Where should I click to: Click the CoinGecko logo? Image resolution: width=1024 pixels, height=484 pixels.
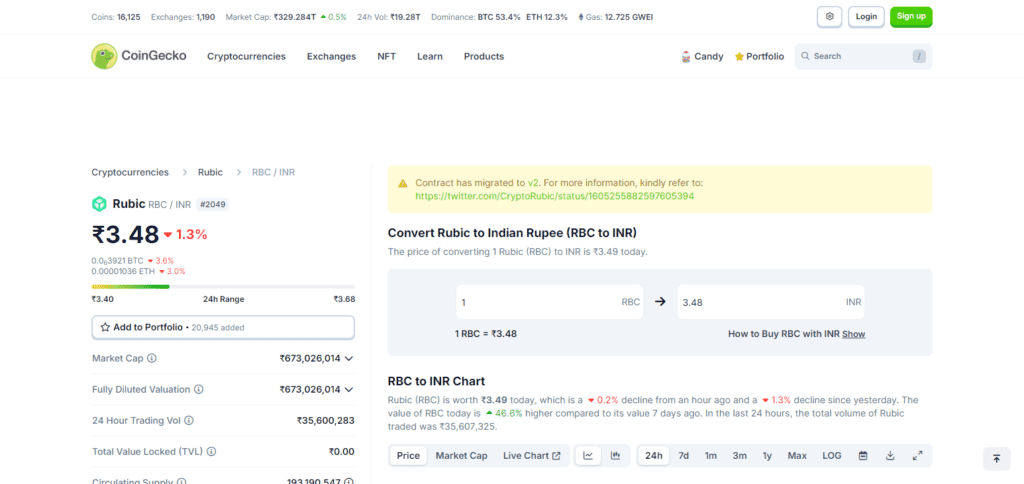click(138, 56)
